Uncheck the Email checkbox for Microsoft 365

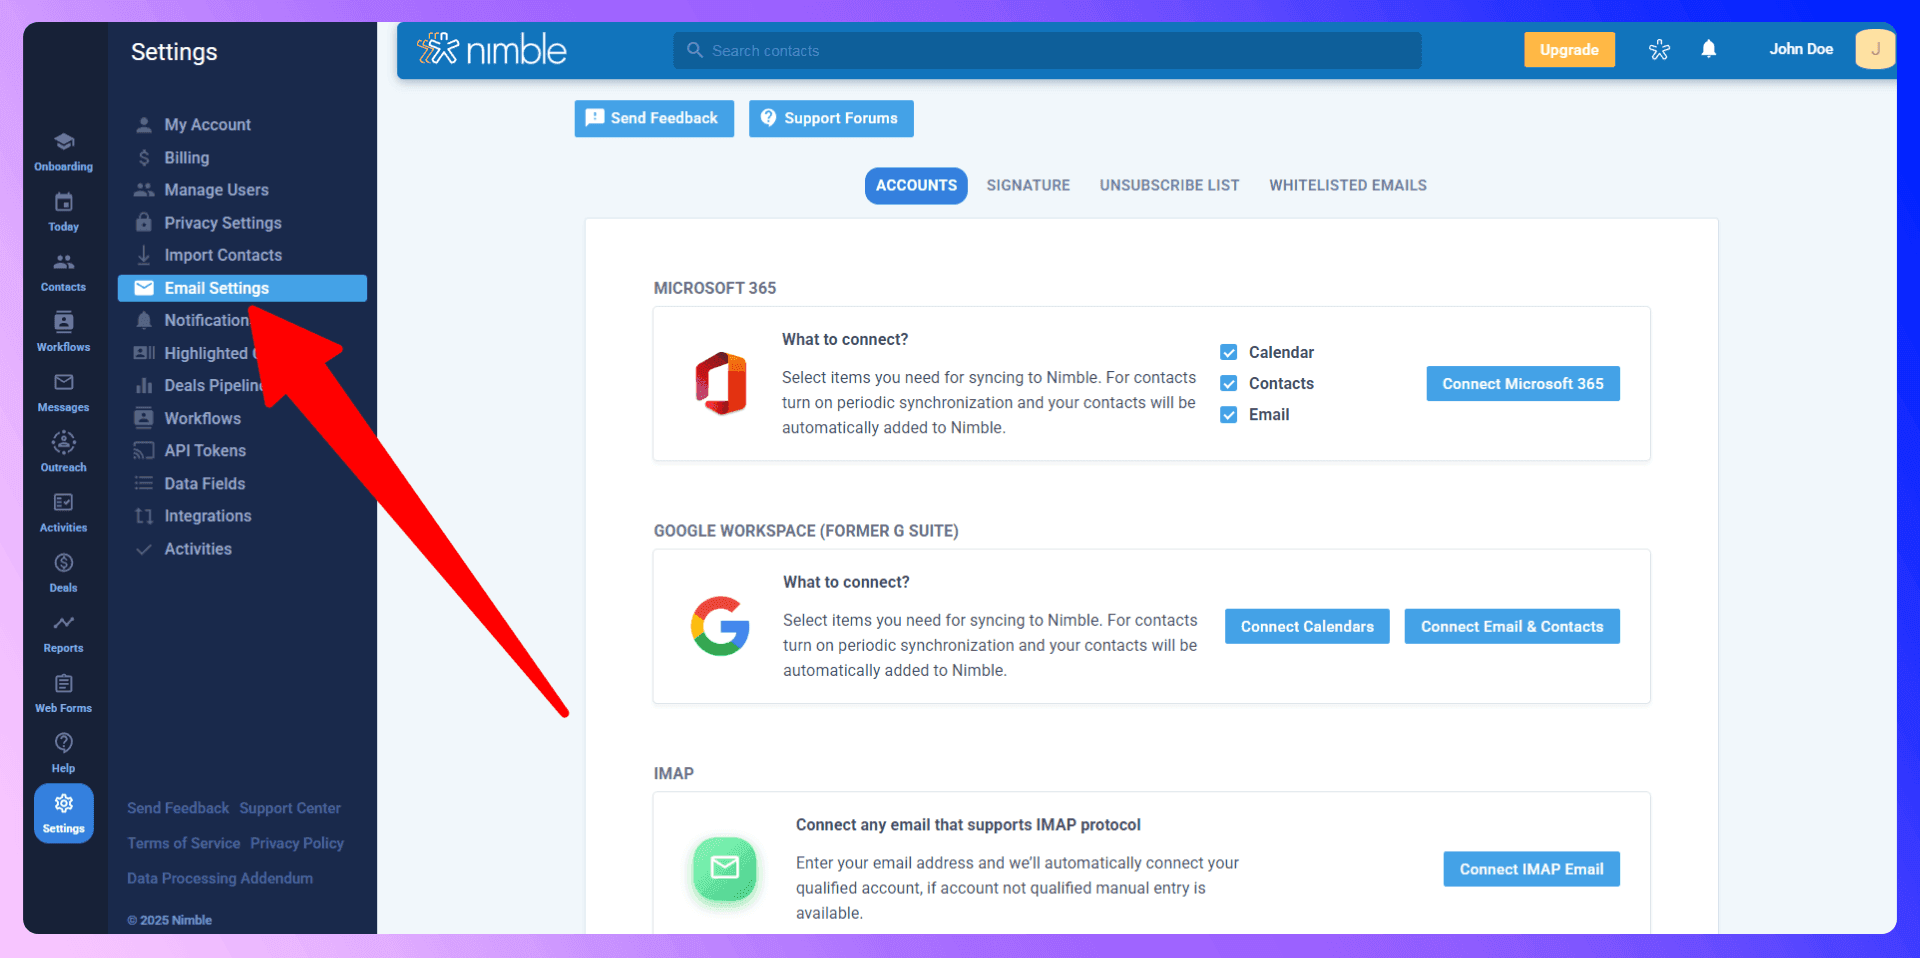pos(1229,414)
